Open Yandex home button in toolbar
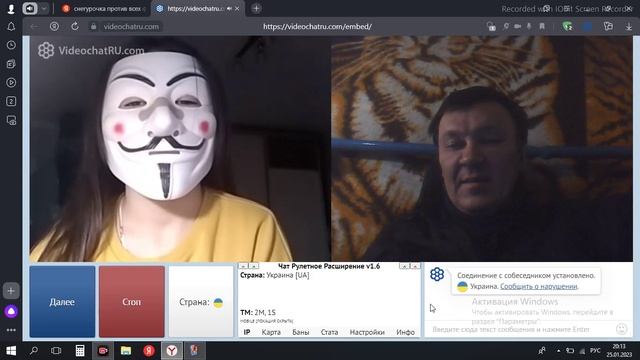The image size is (640, 360). coord(54,27)
